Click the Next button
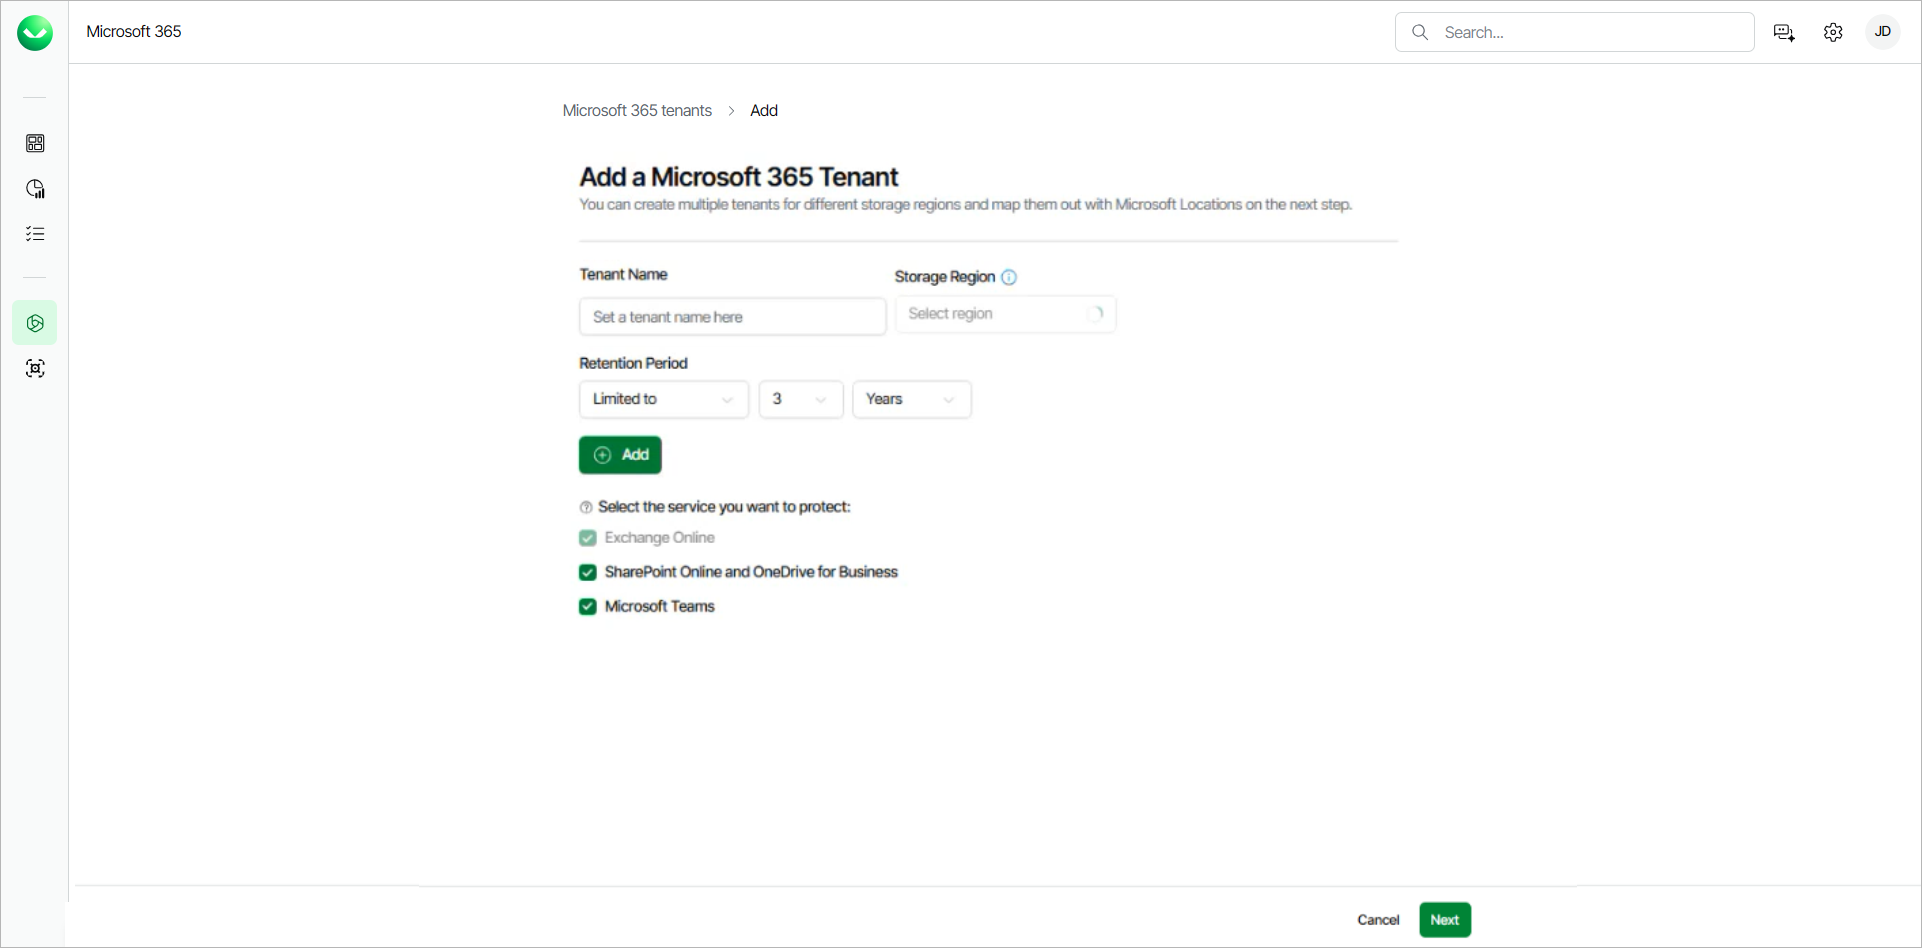Screen dimensions: 1922x948 click(x=1444, y=920)
